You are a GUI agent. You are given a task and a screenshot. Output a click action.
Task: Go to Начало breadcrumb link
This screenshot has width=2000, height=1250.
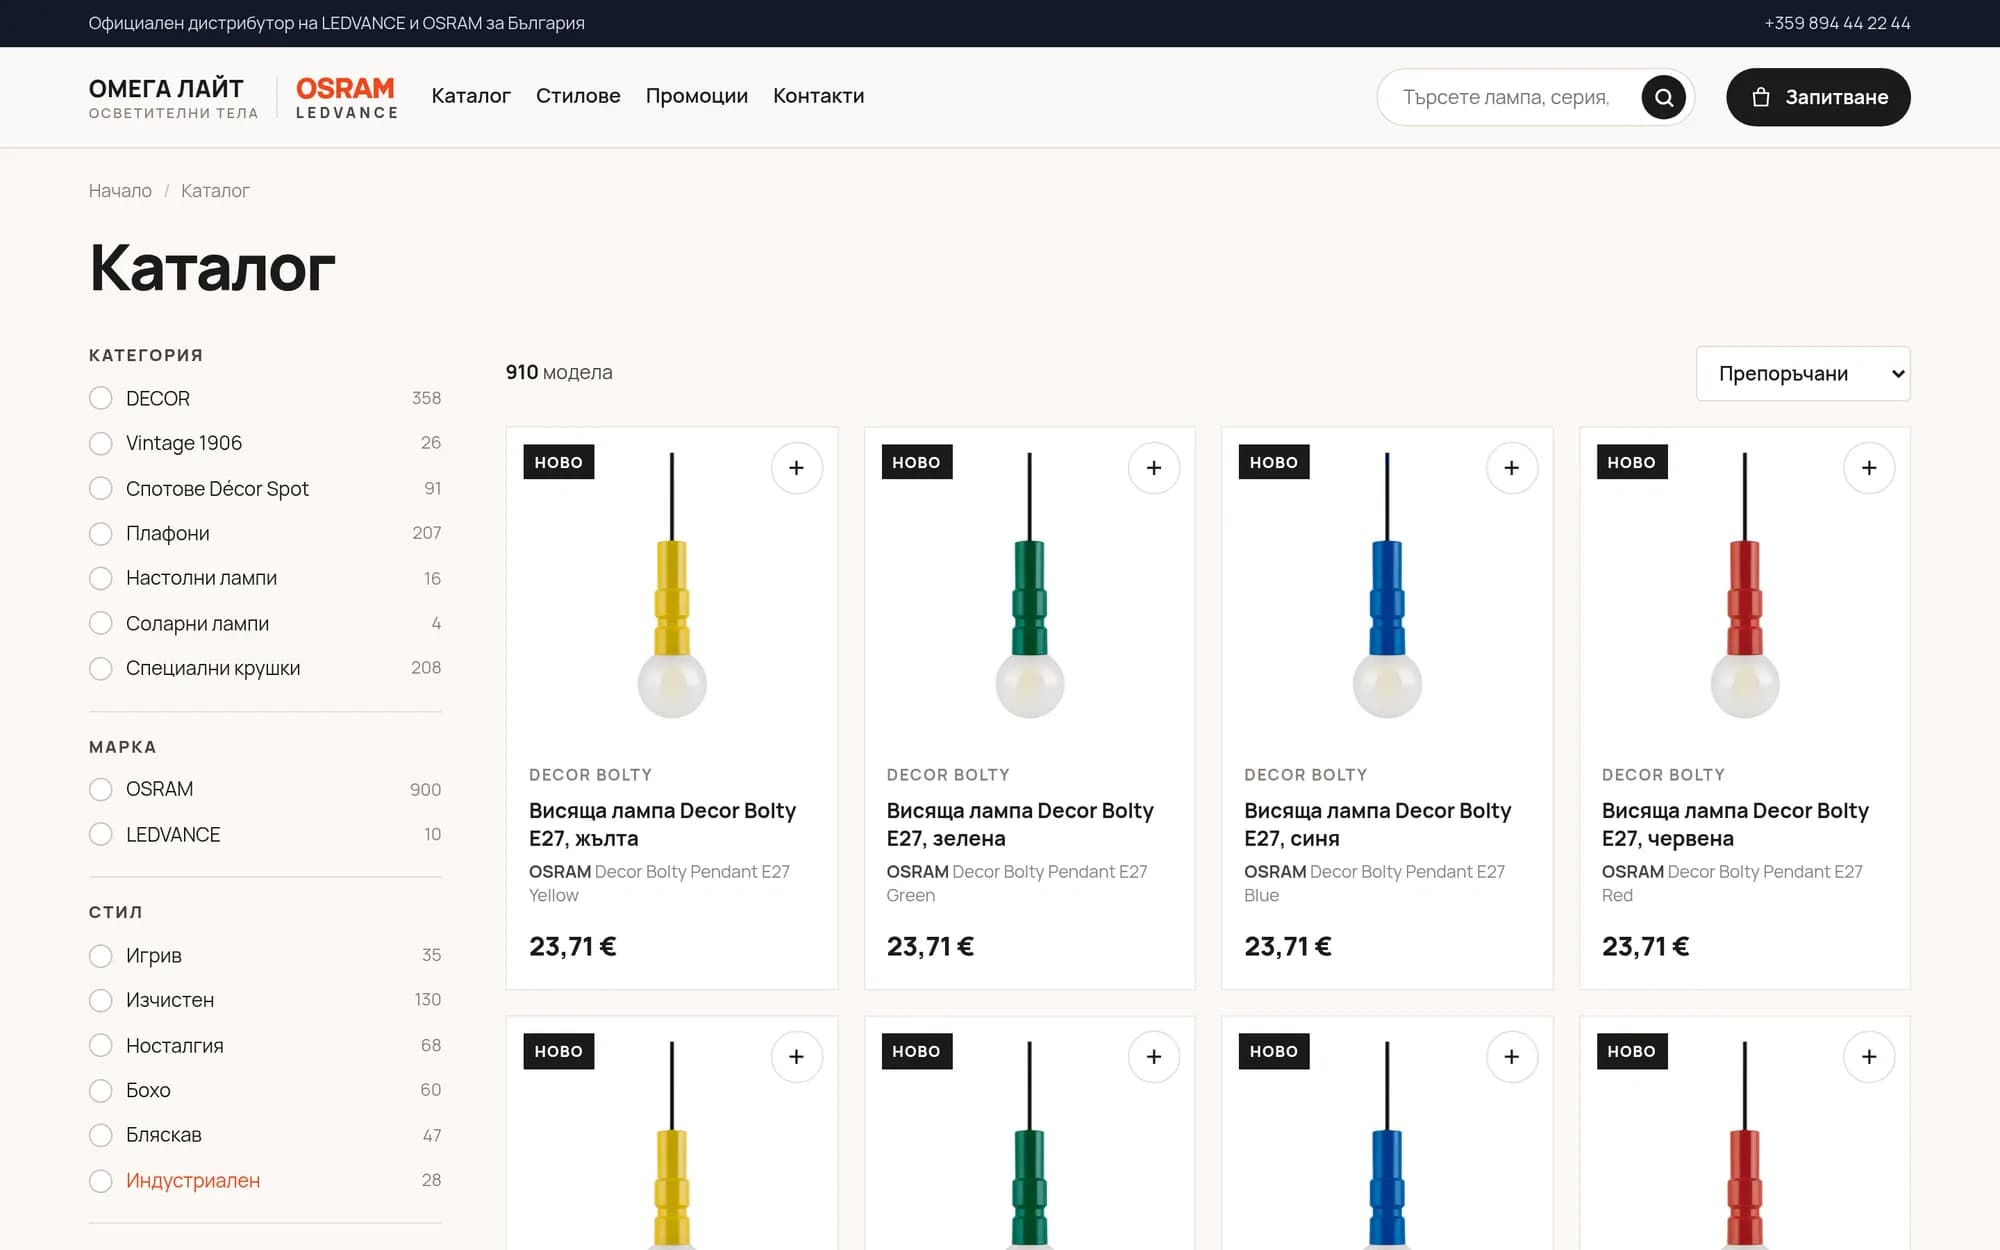(120, 191)
